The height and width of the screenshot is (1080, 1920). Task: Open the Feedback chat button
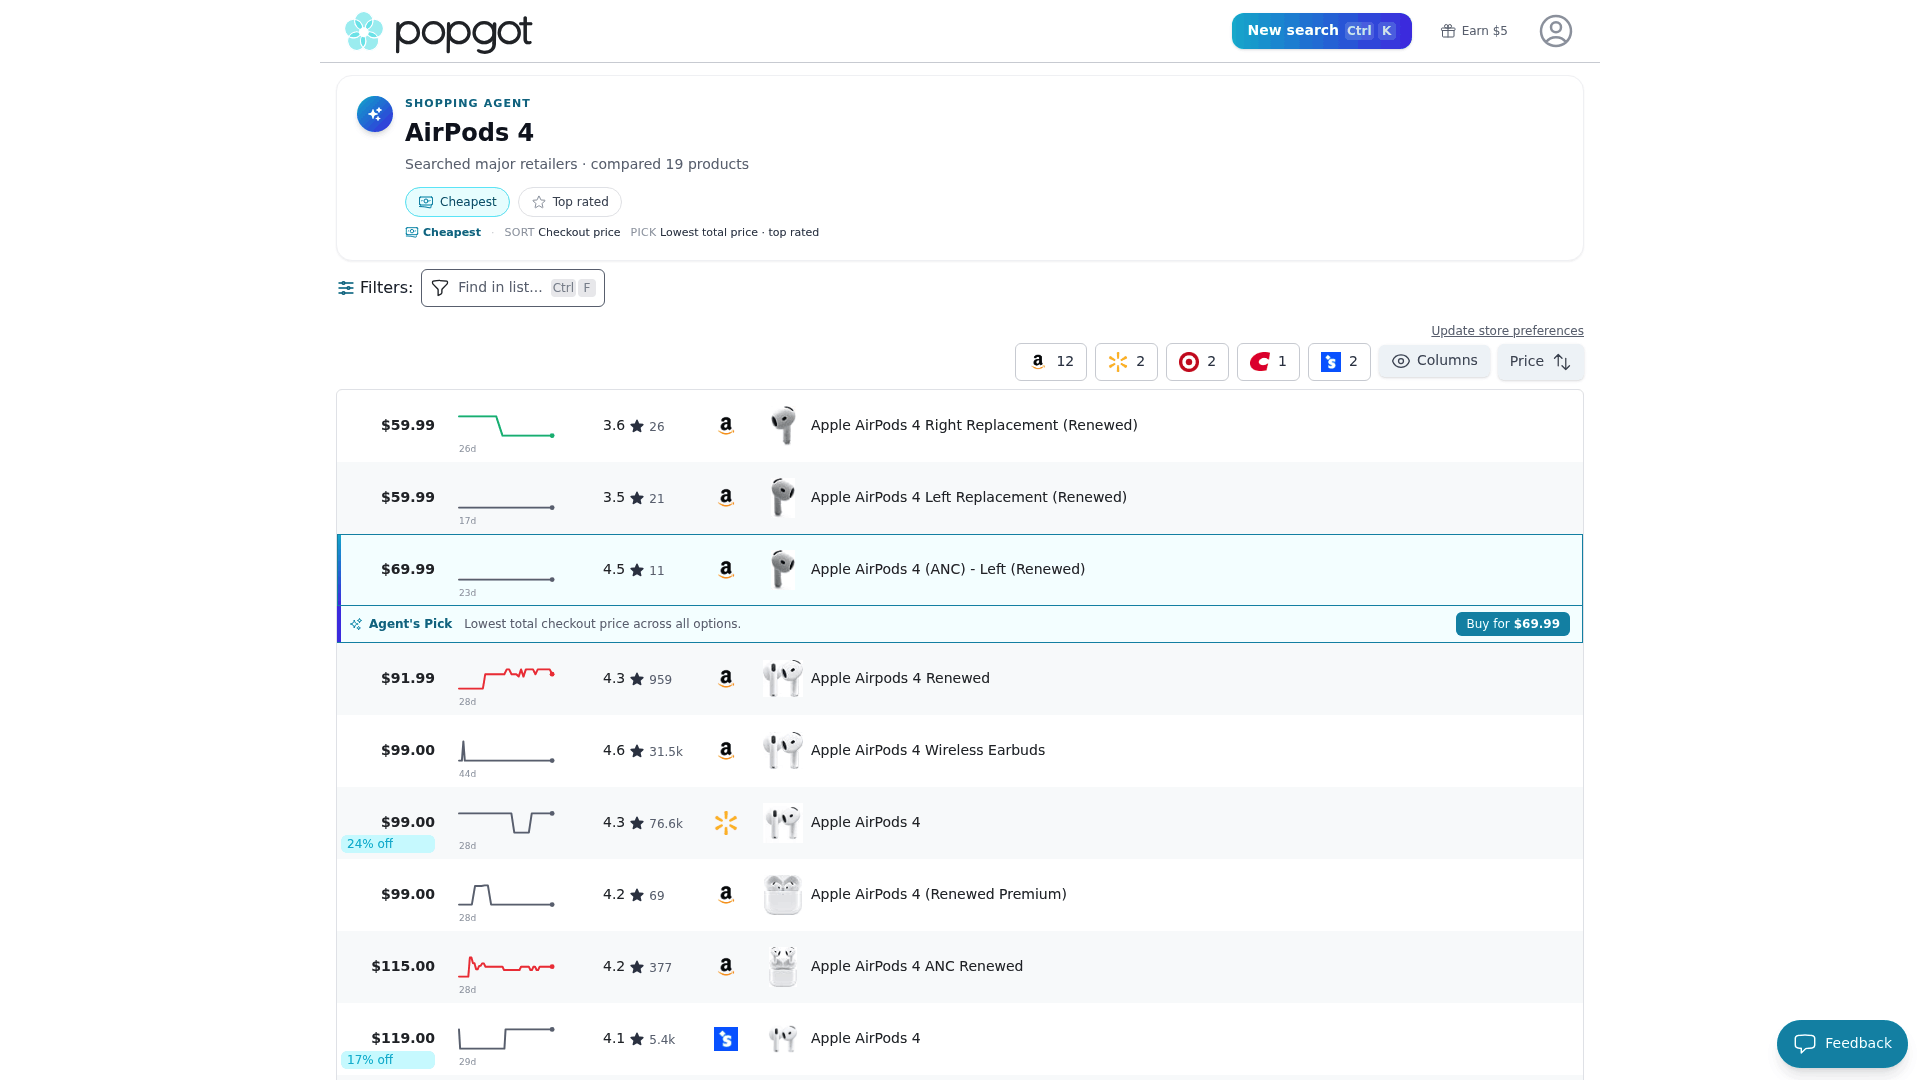pos(1842,1044)
